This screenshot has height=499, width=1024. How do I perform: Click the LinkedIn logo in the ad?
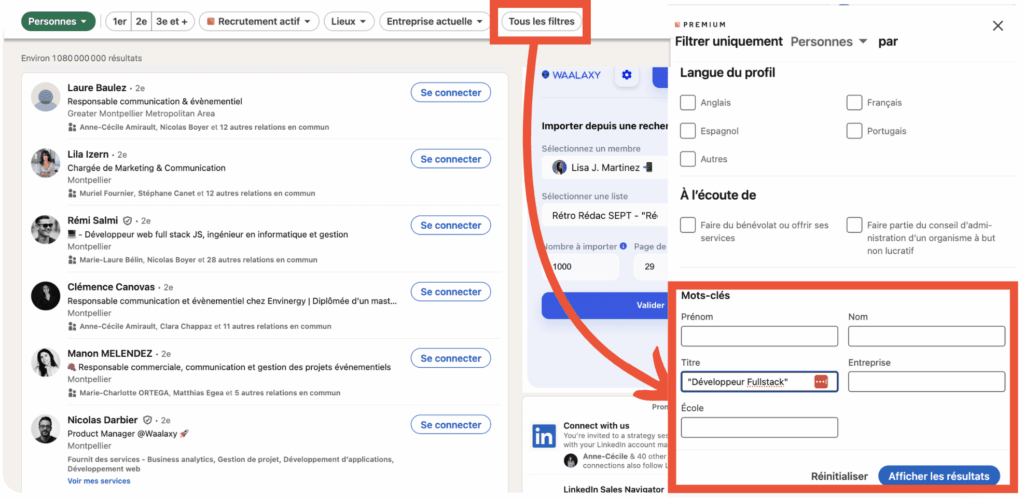(x=544, y=436)
